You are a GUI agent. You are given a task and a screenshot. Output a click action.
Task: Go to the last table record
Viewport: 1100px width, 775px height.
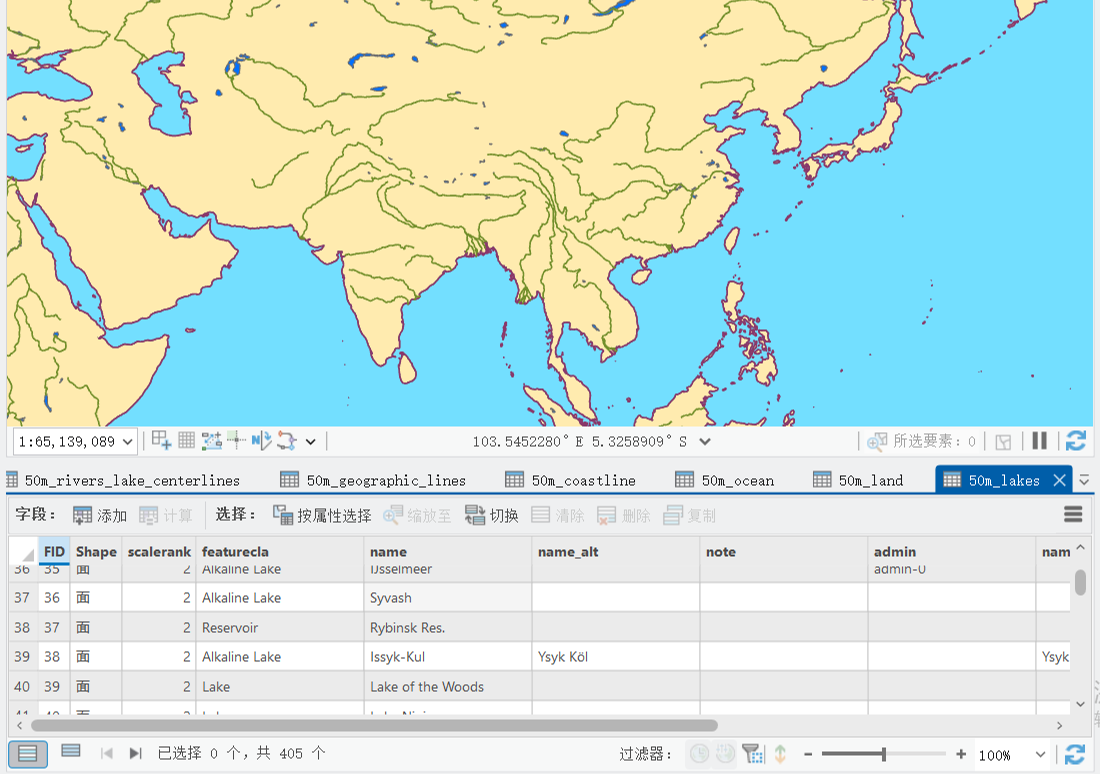(x=135, y=754)
